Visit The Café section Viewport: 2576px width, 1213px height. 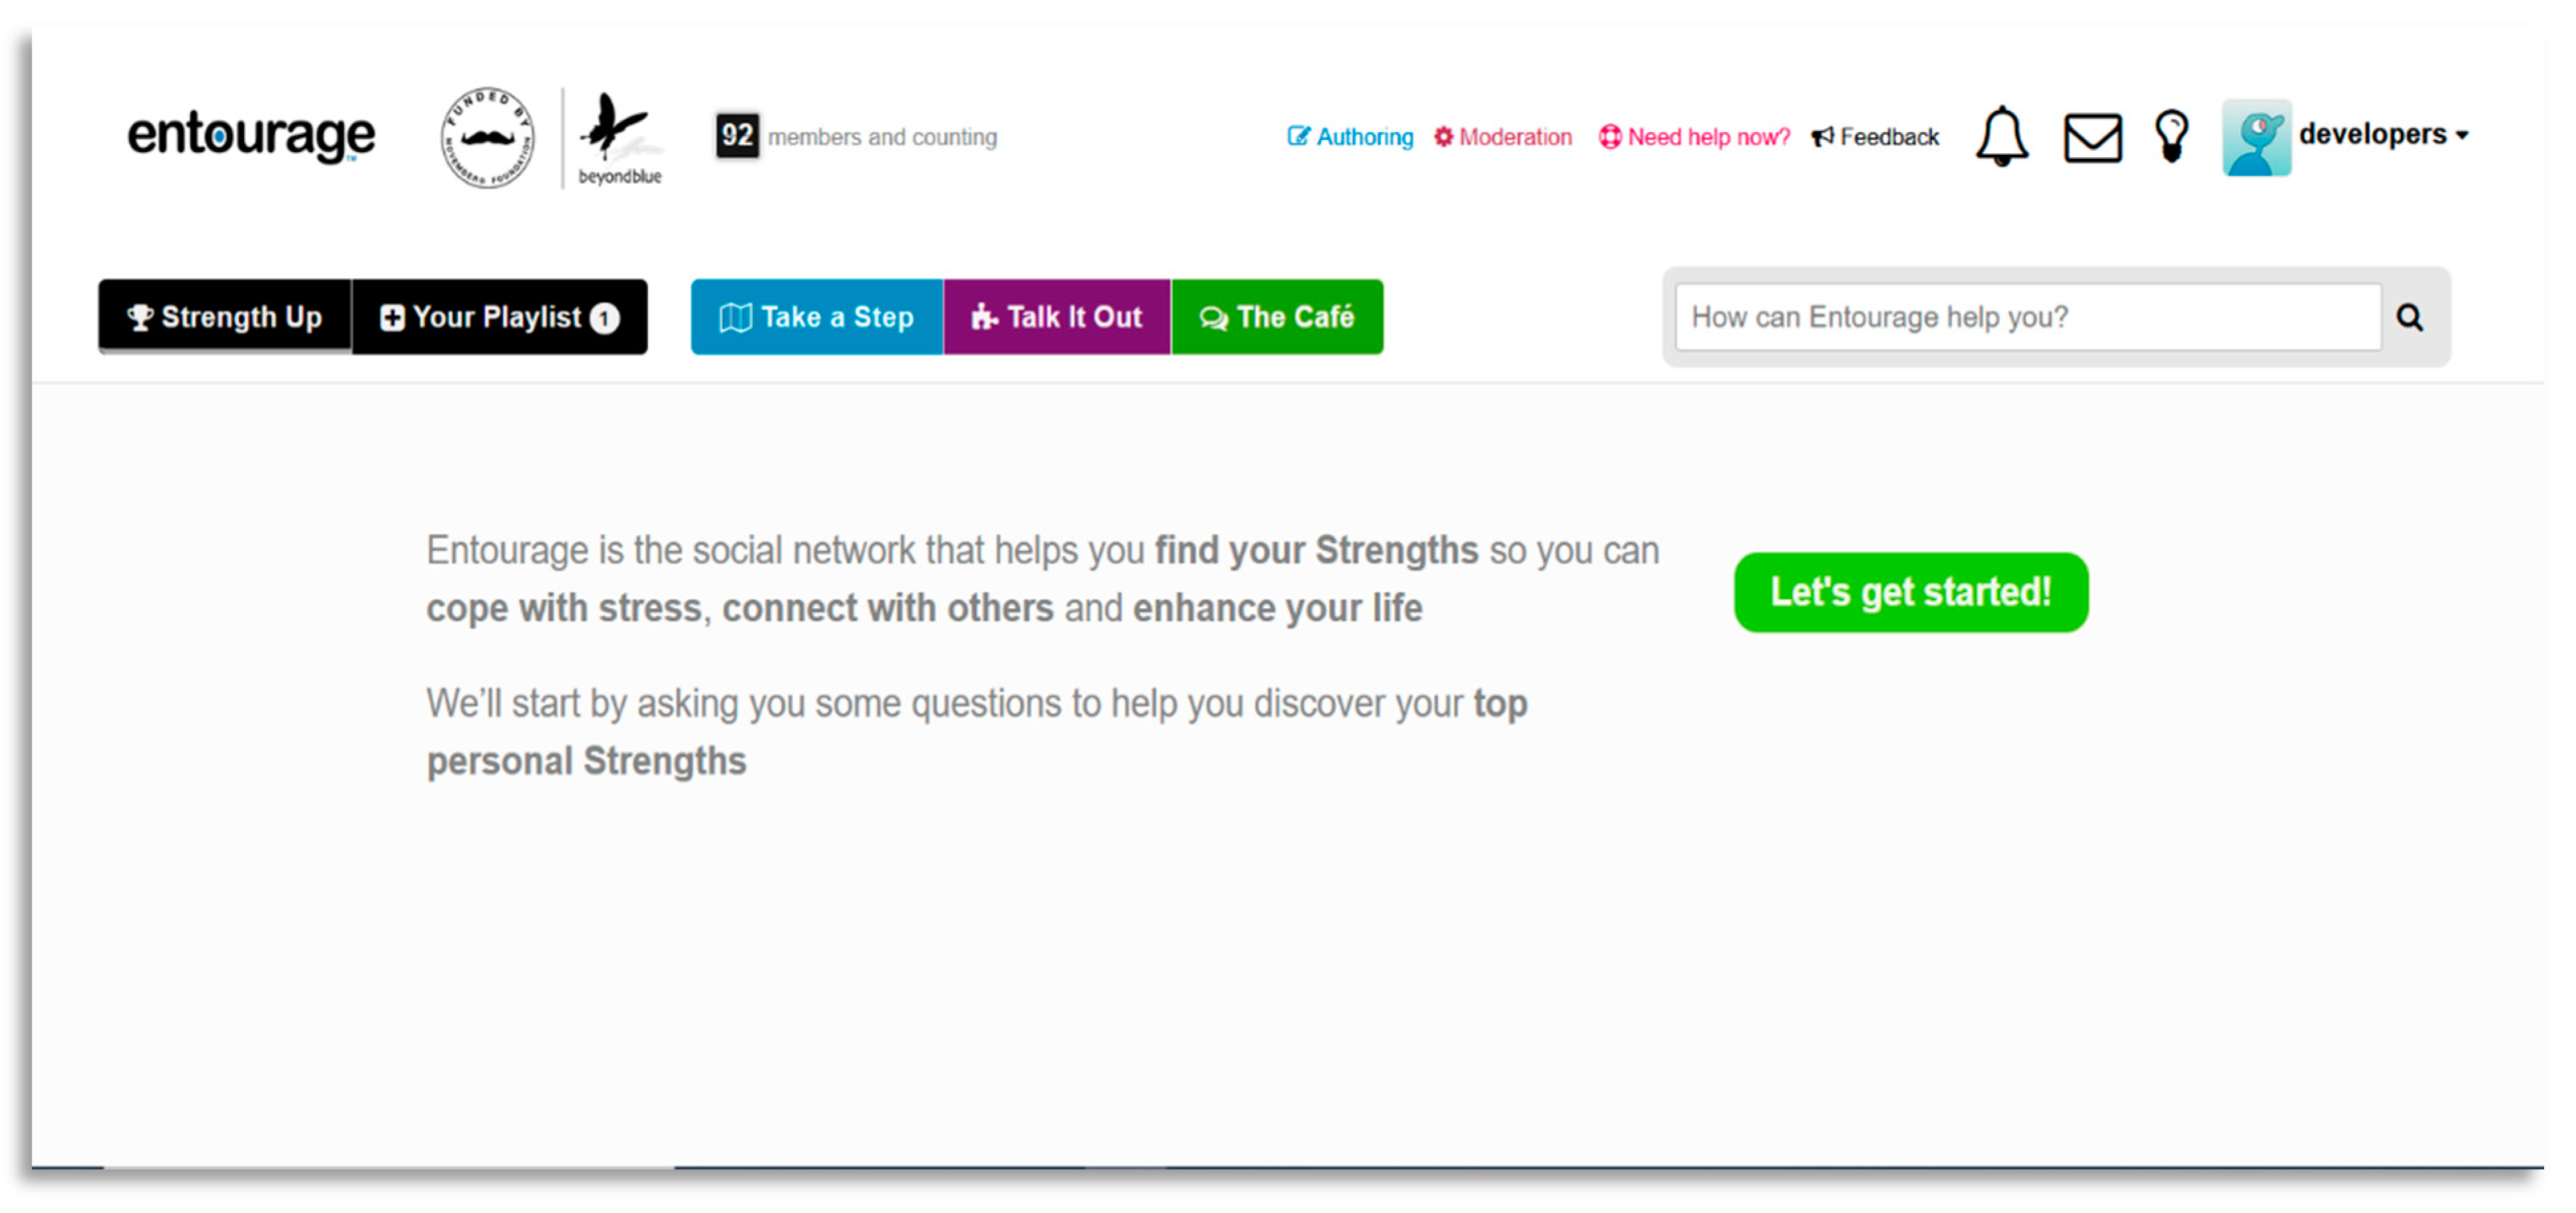pyautogui.click(x=1277, y=317)
